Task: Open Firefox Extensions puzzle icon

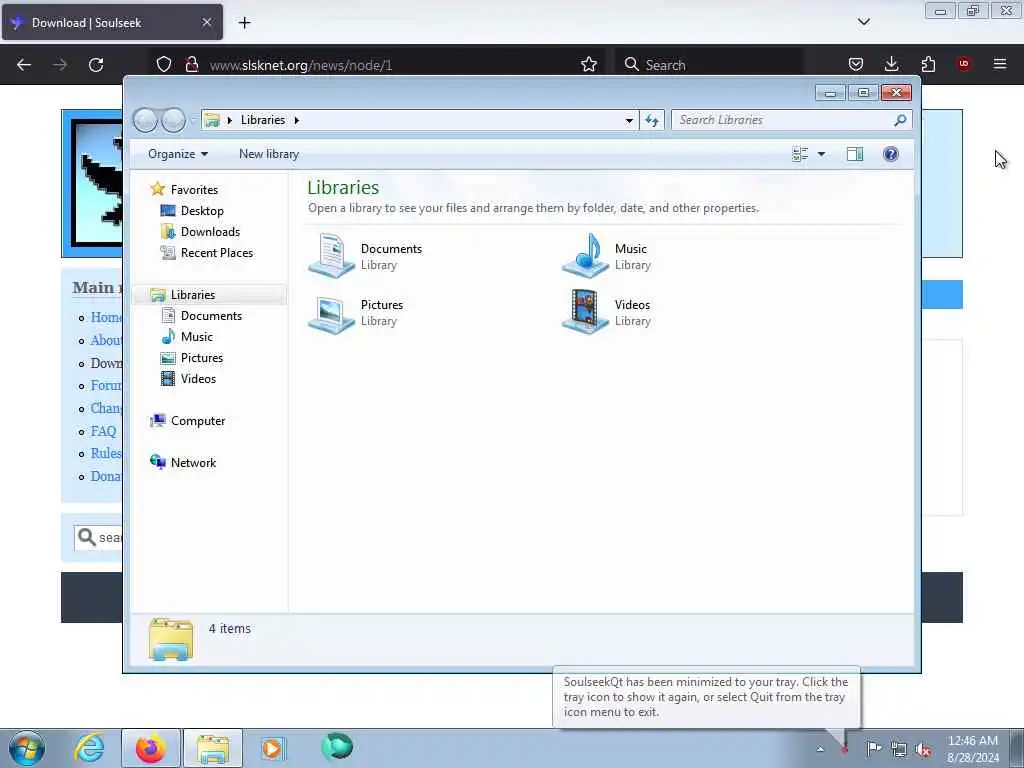Action: [928, 64]
